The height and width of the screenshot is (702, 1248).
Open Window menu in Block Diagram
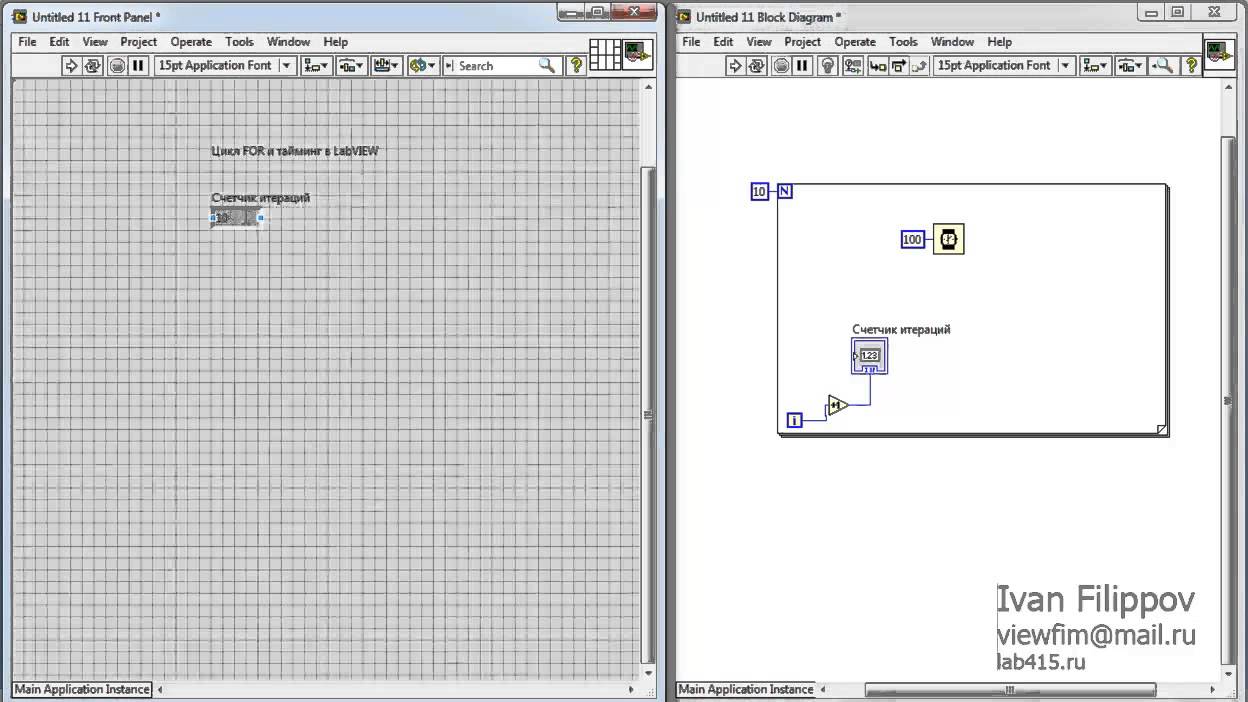952,42
